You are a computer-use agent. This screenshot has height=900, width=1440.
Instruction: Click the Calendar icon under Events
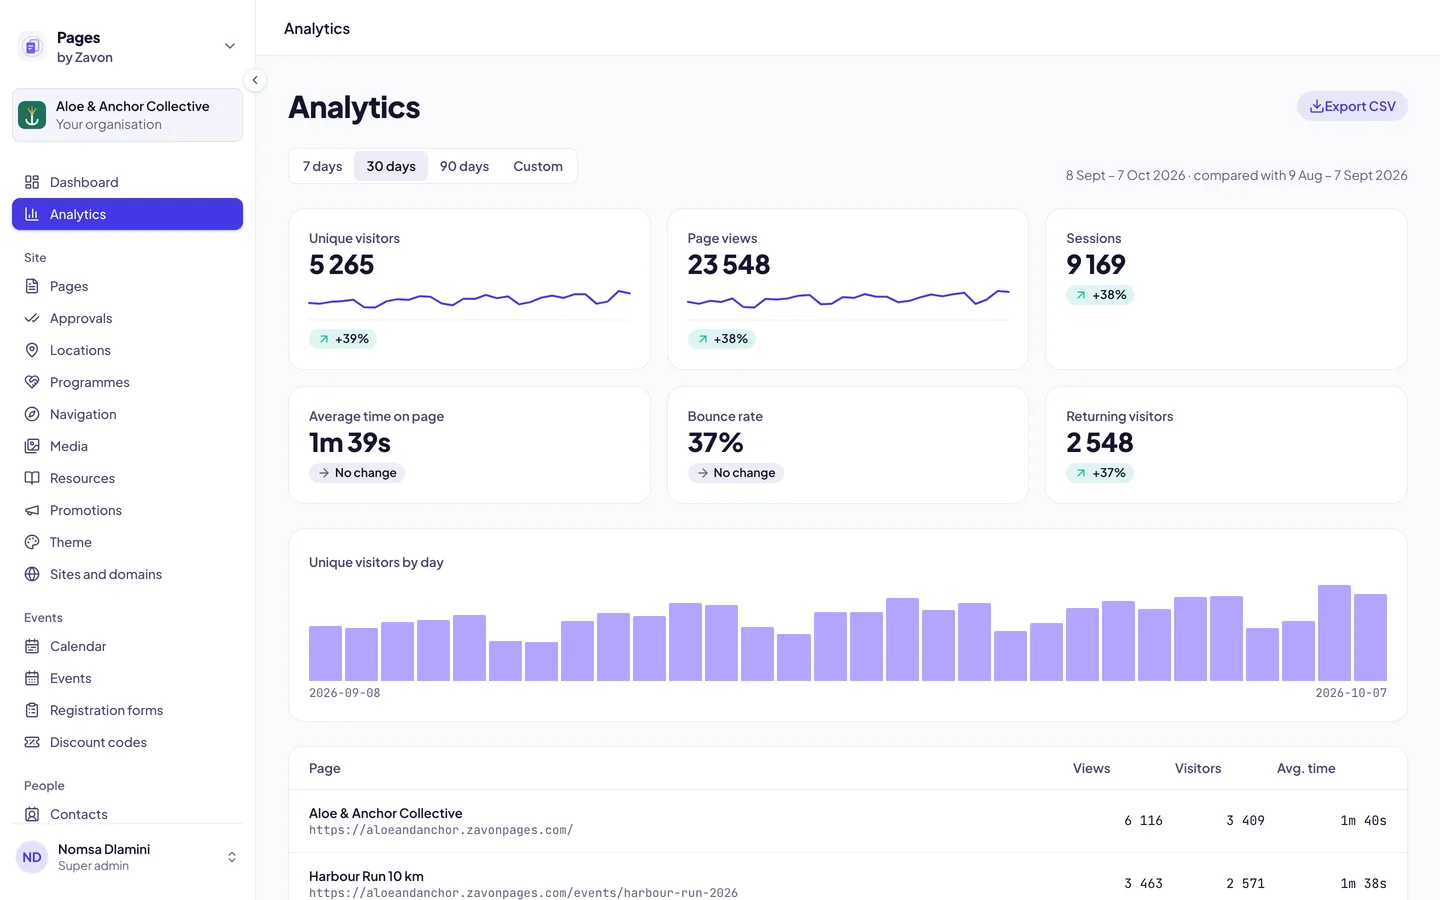point(32,646)
